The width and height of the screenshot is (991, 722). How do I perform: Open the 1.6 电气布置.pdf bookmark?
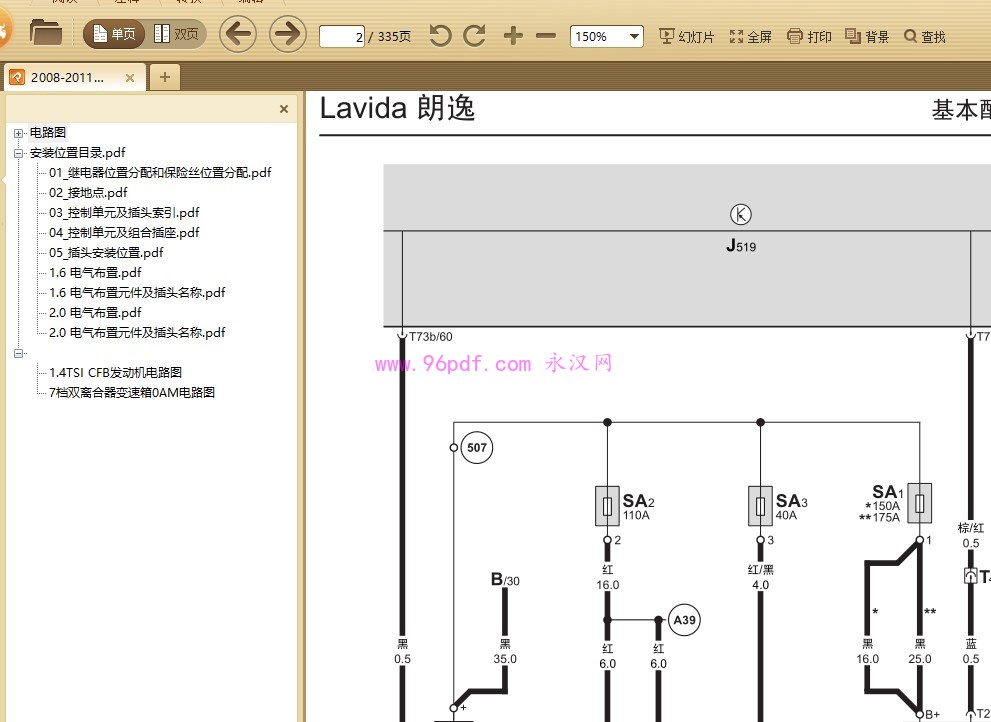point(95,272)
